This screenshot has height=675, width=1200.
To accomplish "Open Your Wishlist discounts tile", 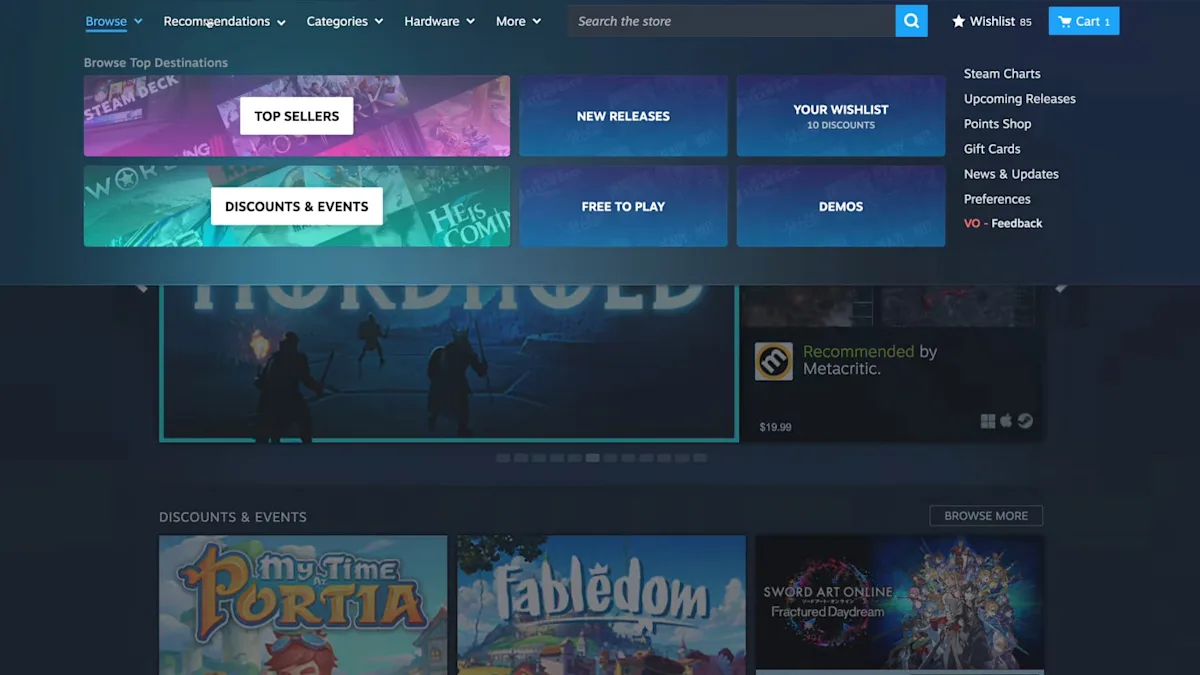I will point(840,116).
